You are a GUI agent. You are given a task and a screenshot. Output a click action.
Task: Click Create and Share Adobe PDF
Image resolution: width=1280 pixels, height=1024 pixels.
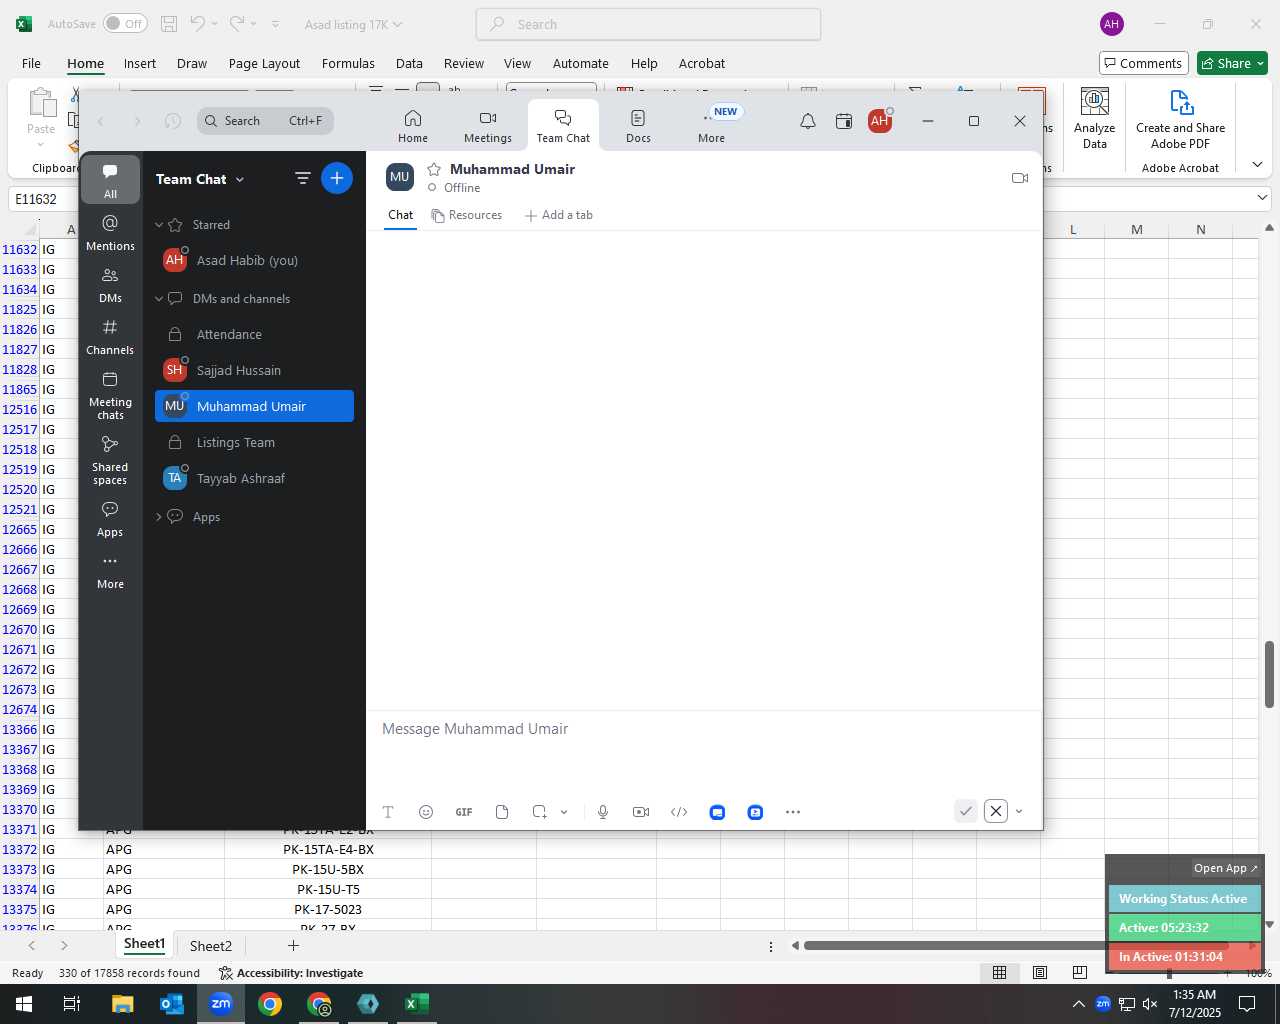point(1180,118)
